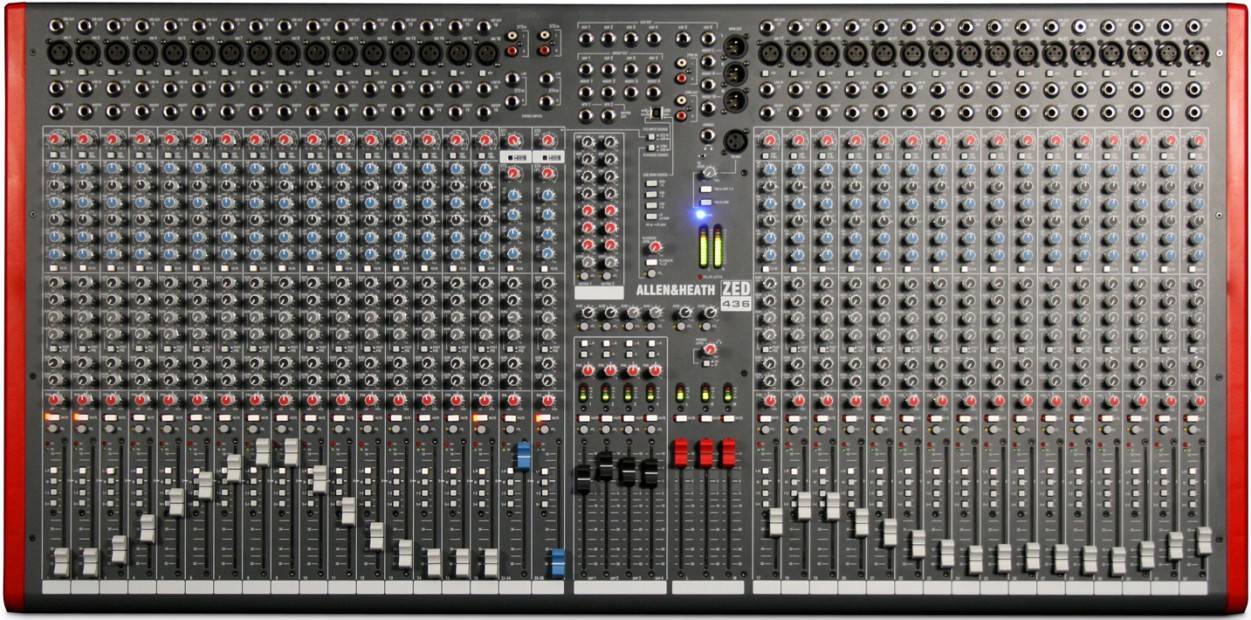Screen dimensions: 1251x620
Task: Click the fader of the first channel right of the master section
Action: coord(775,521)
